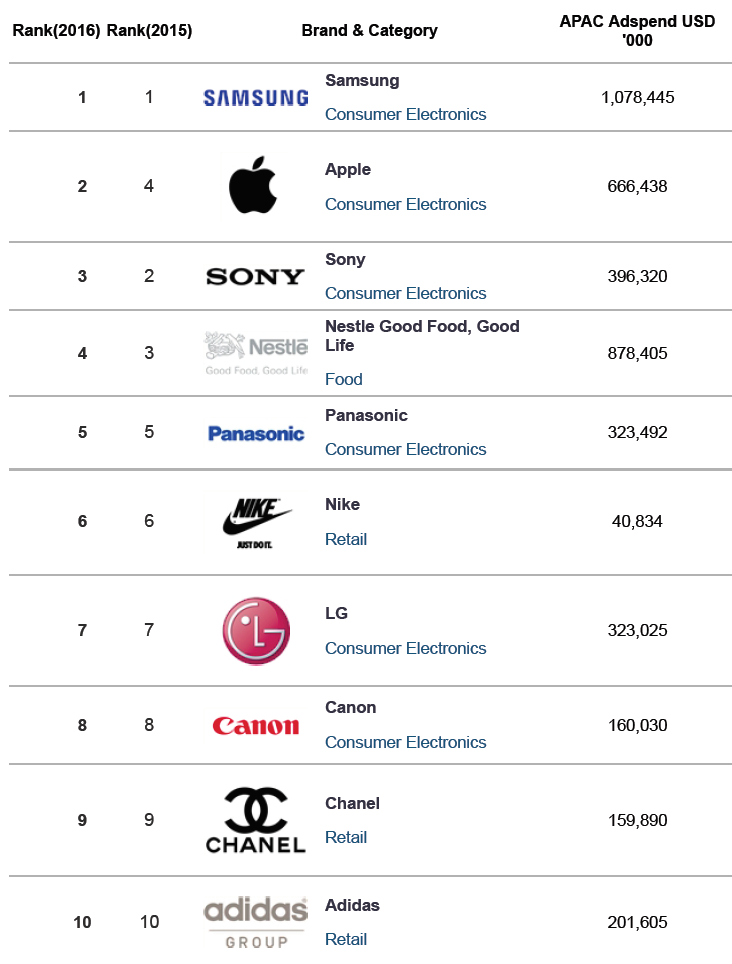This screenshot has width=732, height=964.
Task: Click the Nestle Good Food logo
Action: click(256, 354)
